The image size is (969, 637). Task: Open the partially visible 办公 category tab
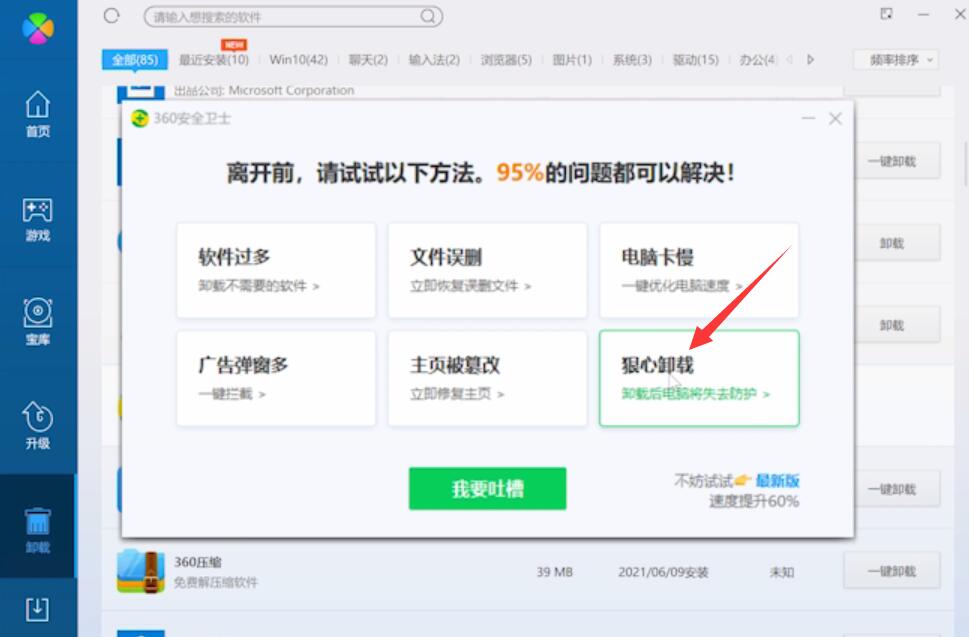758,60
